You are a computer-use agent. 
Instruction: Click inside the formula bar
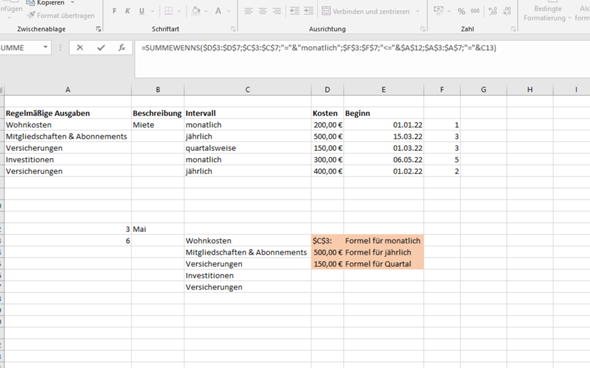pos(361,59)
